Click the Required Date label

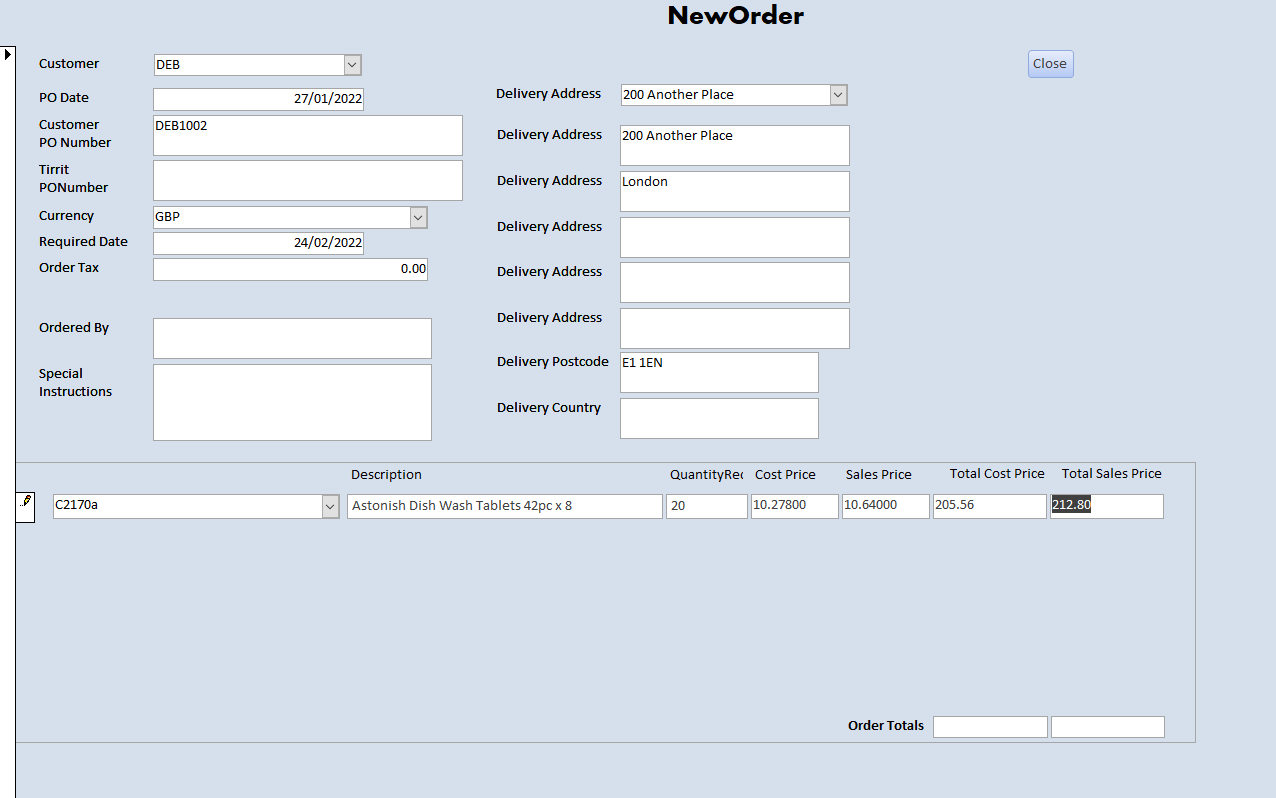(83, 242)
